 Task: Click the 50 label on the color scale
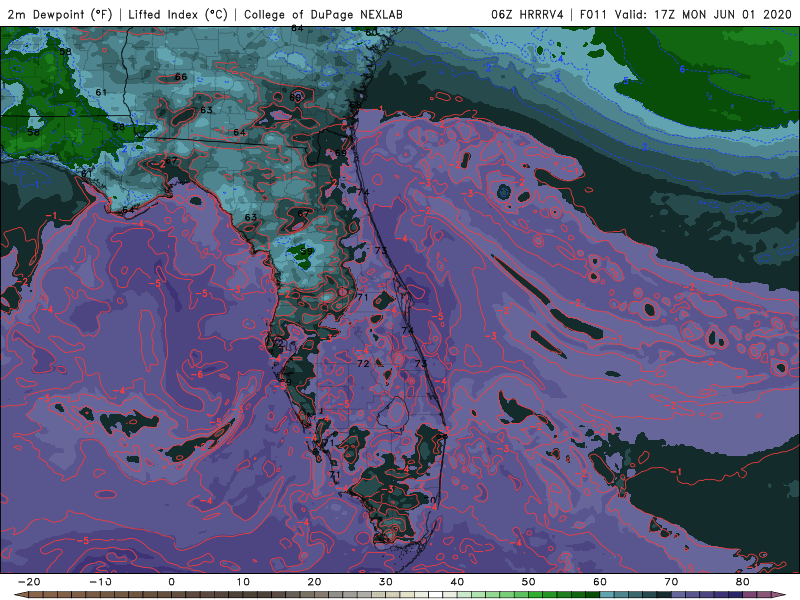pyautogui.click(x=529, y=582)
